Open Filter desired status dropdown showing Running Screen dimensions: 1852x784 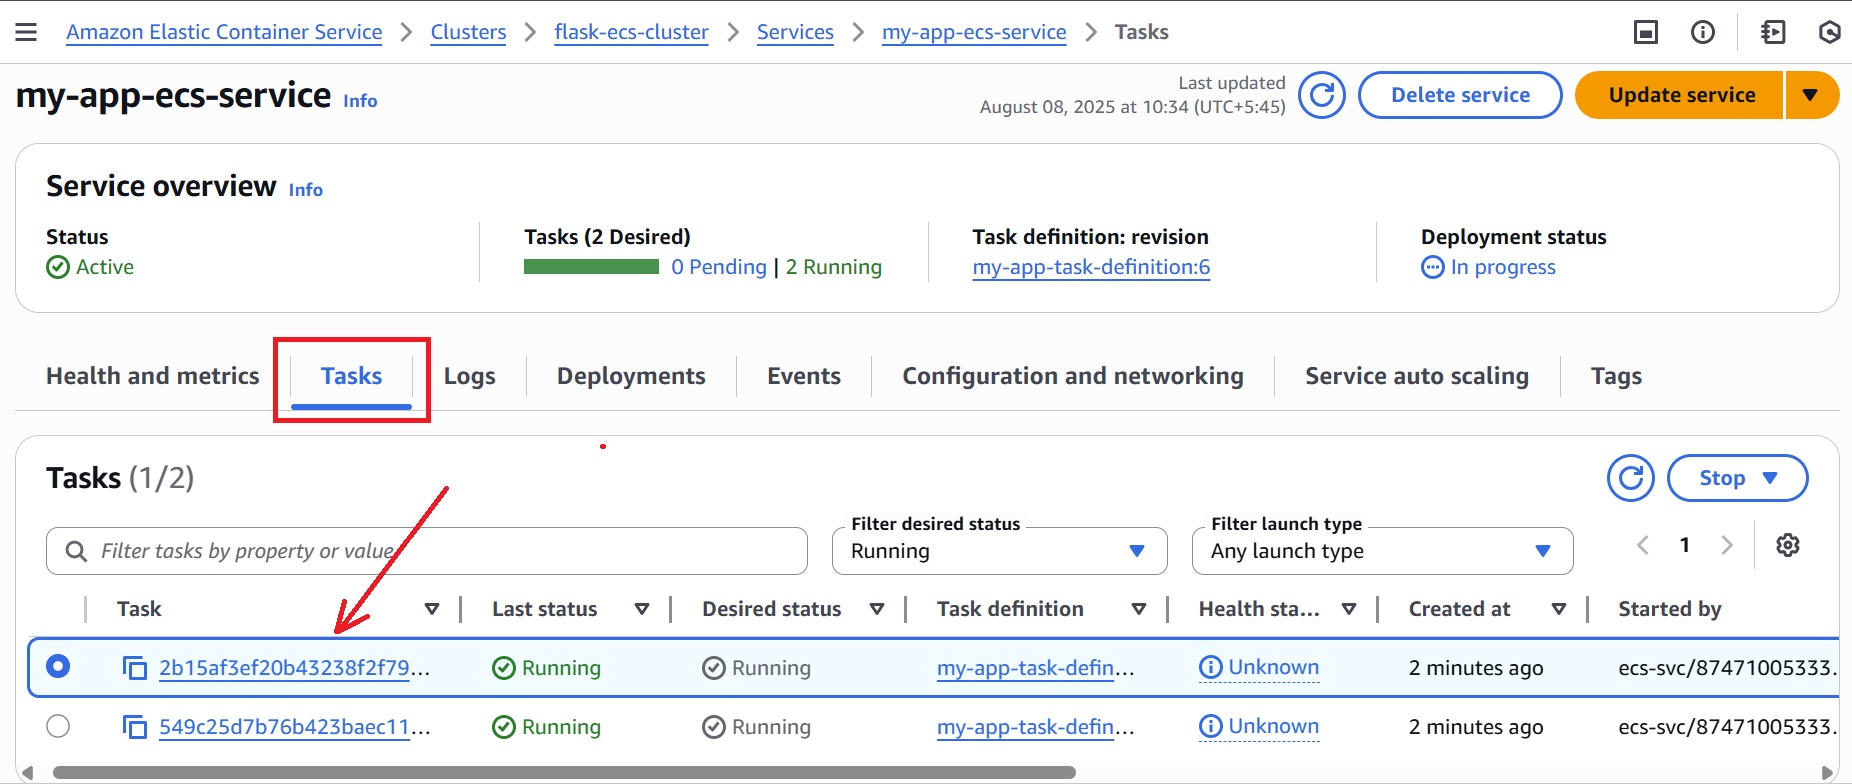pos(999,551)
